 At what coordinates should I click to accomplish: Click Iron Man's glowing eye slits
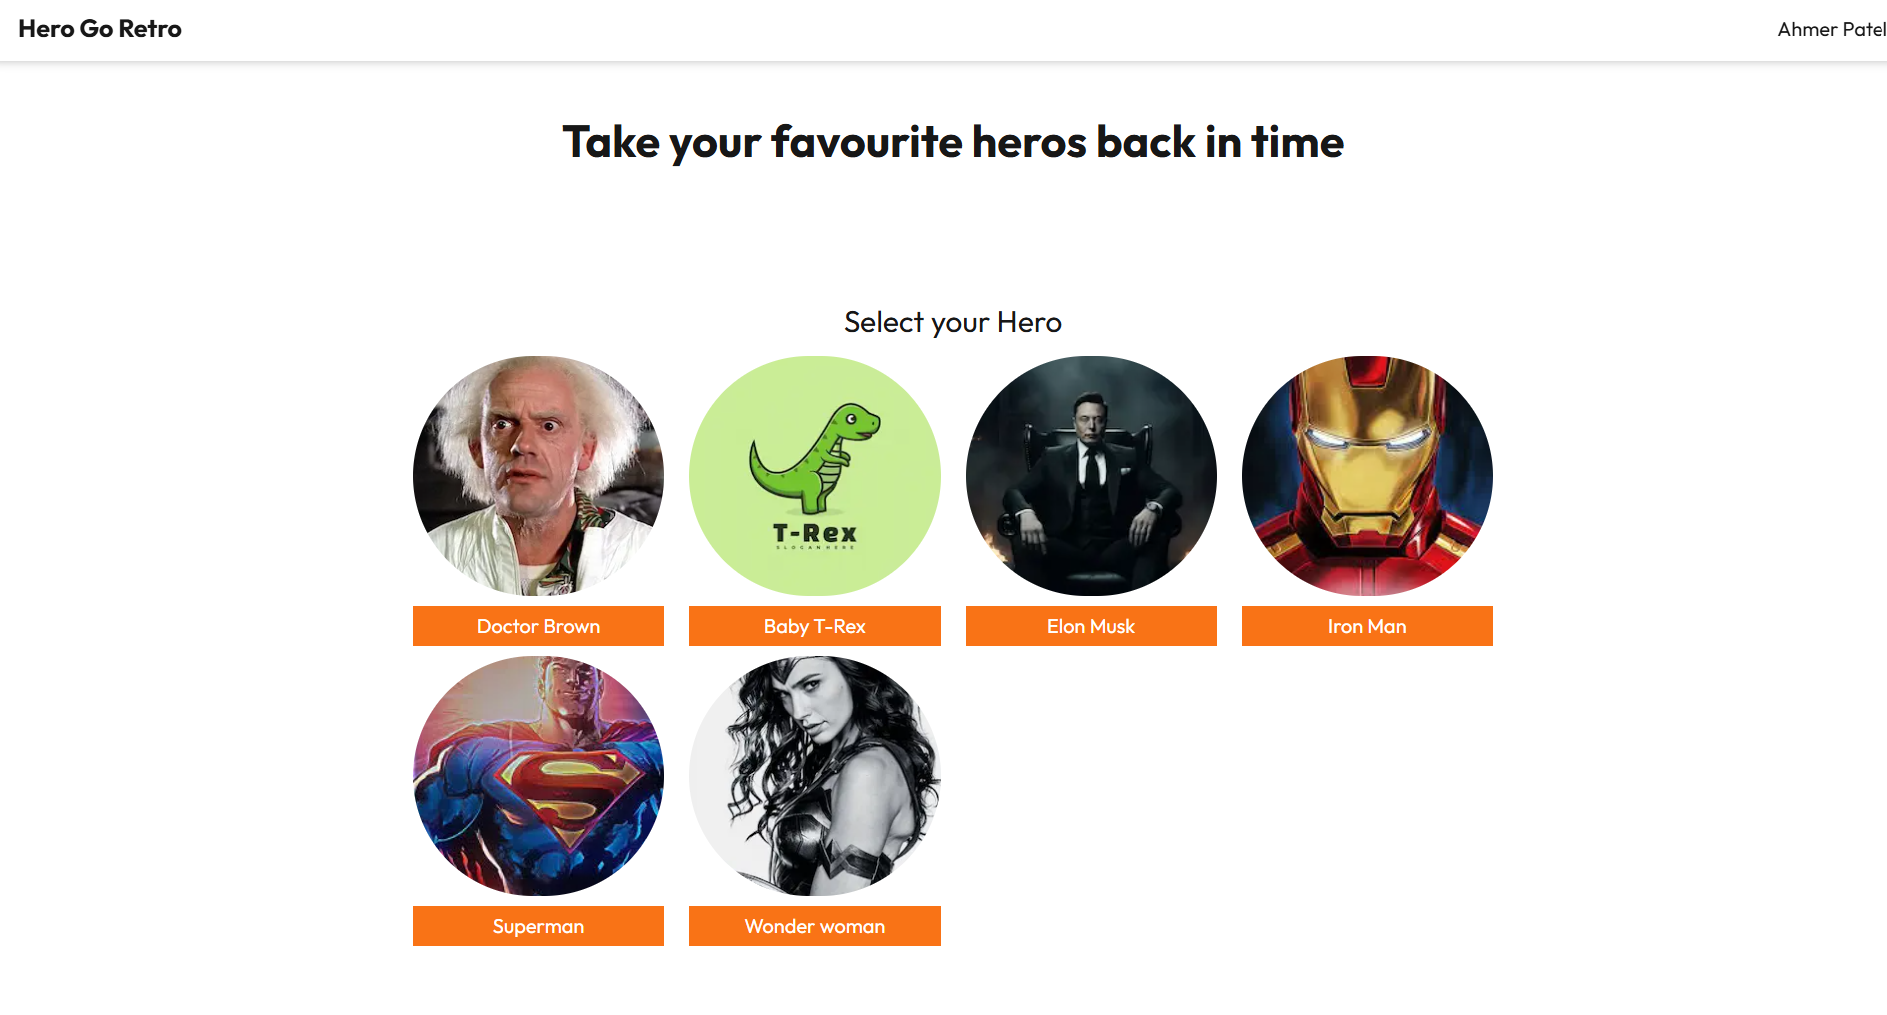click(1367, 438)
